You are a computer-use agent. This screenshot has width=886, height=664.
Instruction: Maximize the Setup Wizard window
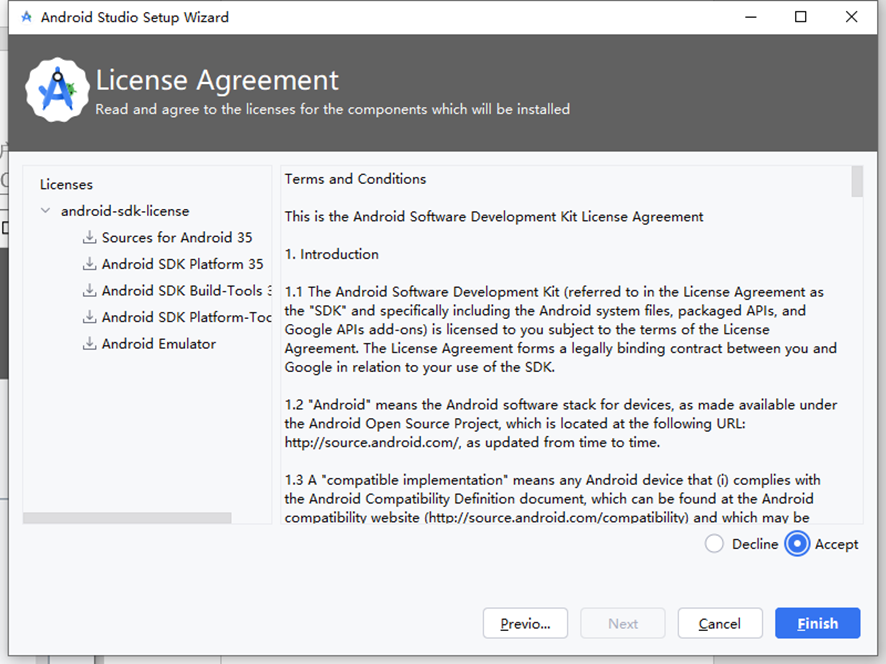[801, 17]
